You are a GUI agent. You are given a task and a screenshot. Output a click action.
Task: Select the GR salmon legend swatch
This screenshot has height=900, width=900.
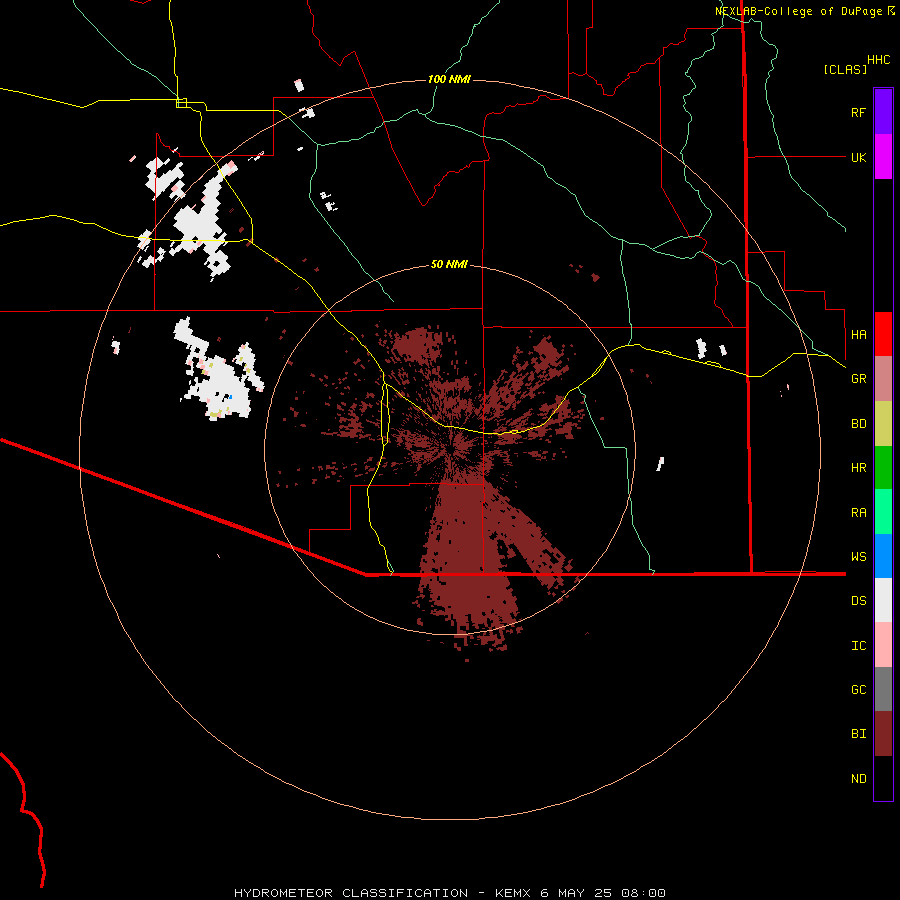coord(883,379)
